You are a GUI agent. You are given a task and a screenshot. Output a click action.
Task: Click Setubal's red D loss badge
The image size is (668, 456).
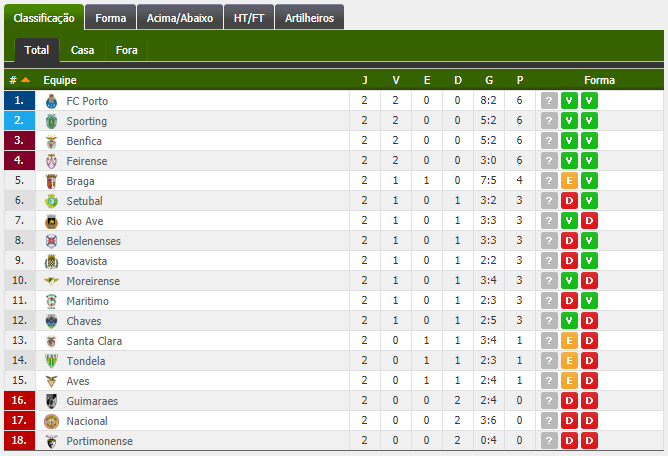[x=569, y=201]
